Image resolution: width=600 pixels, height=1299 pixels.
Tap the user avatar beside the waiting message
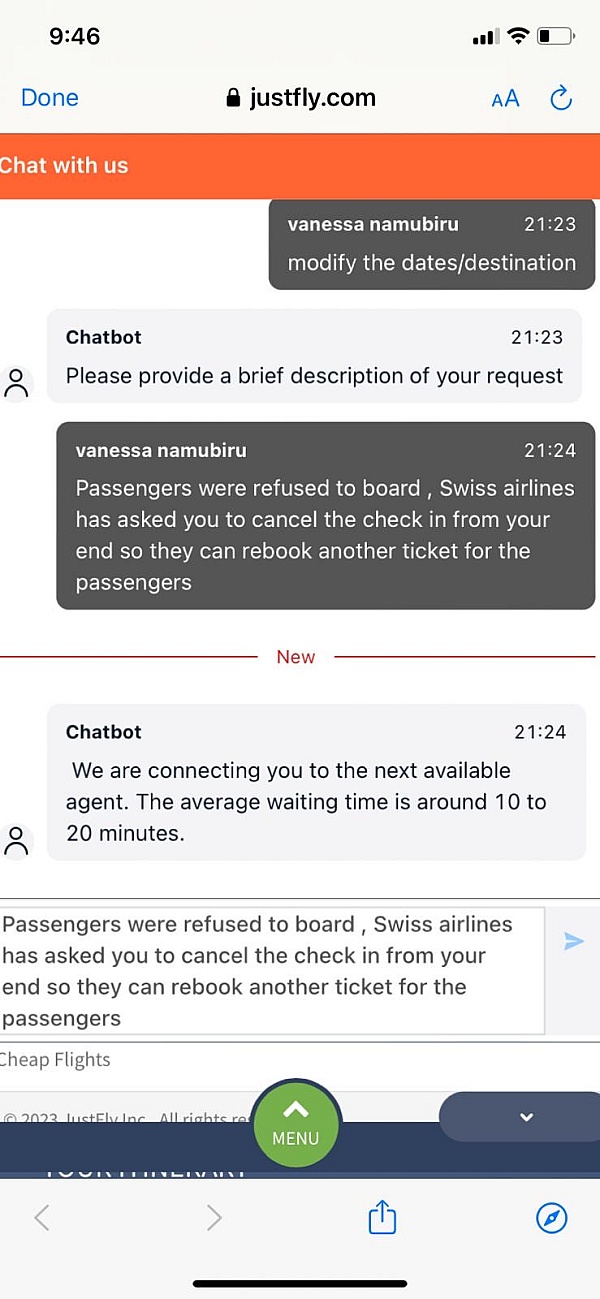[x=17, y=841]
